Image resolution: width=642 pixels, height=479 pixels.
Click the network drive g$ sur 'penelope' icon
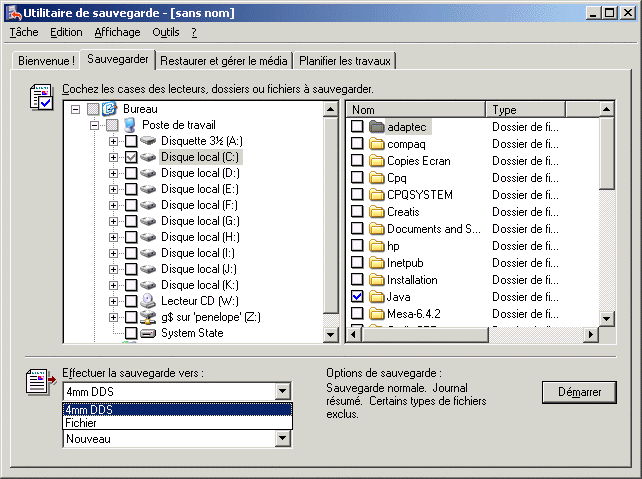coord(148,317)
